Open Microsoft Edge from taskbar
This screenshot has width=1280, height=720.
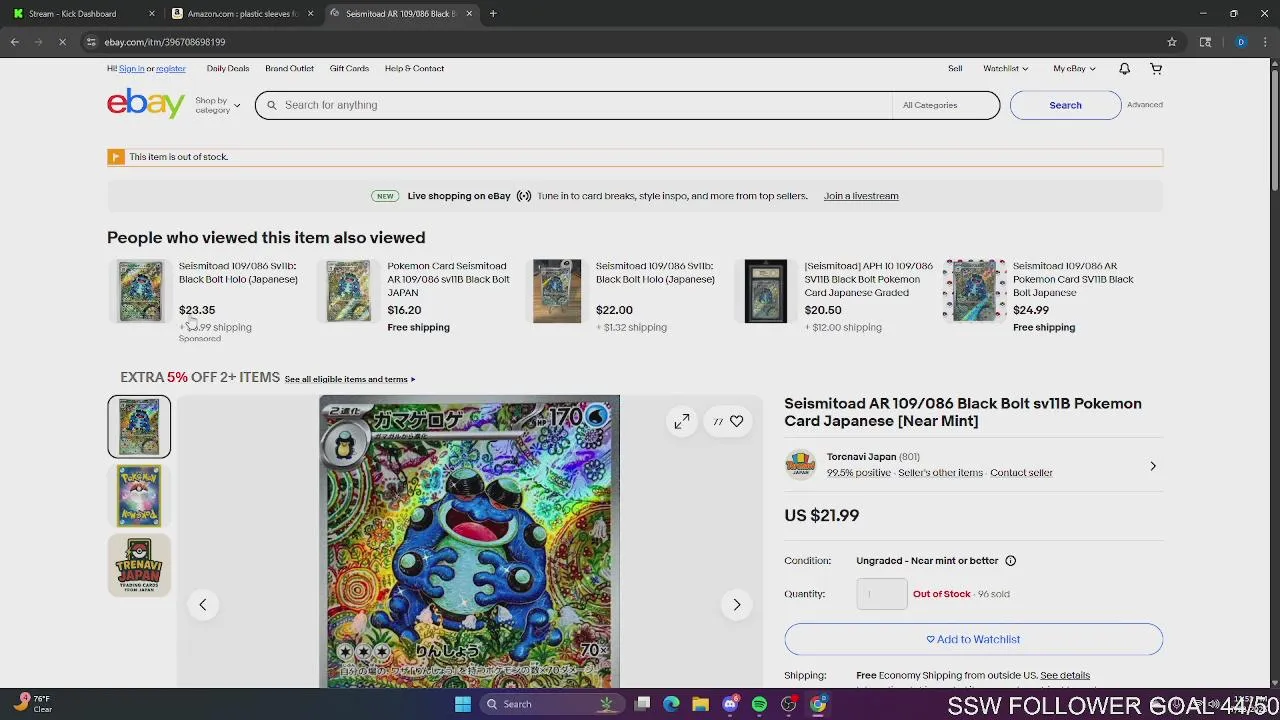click(671, 704)
